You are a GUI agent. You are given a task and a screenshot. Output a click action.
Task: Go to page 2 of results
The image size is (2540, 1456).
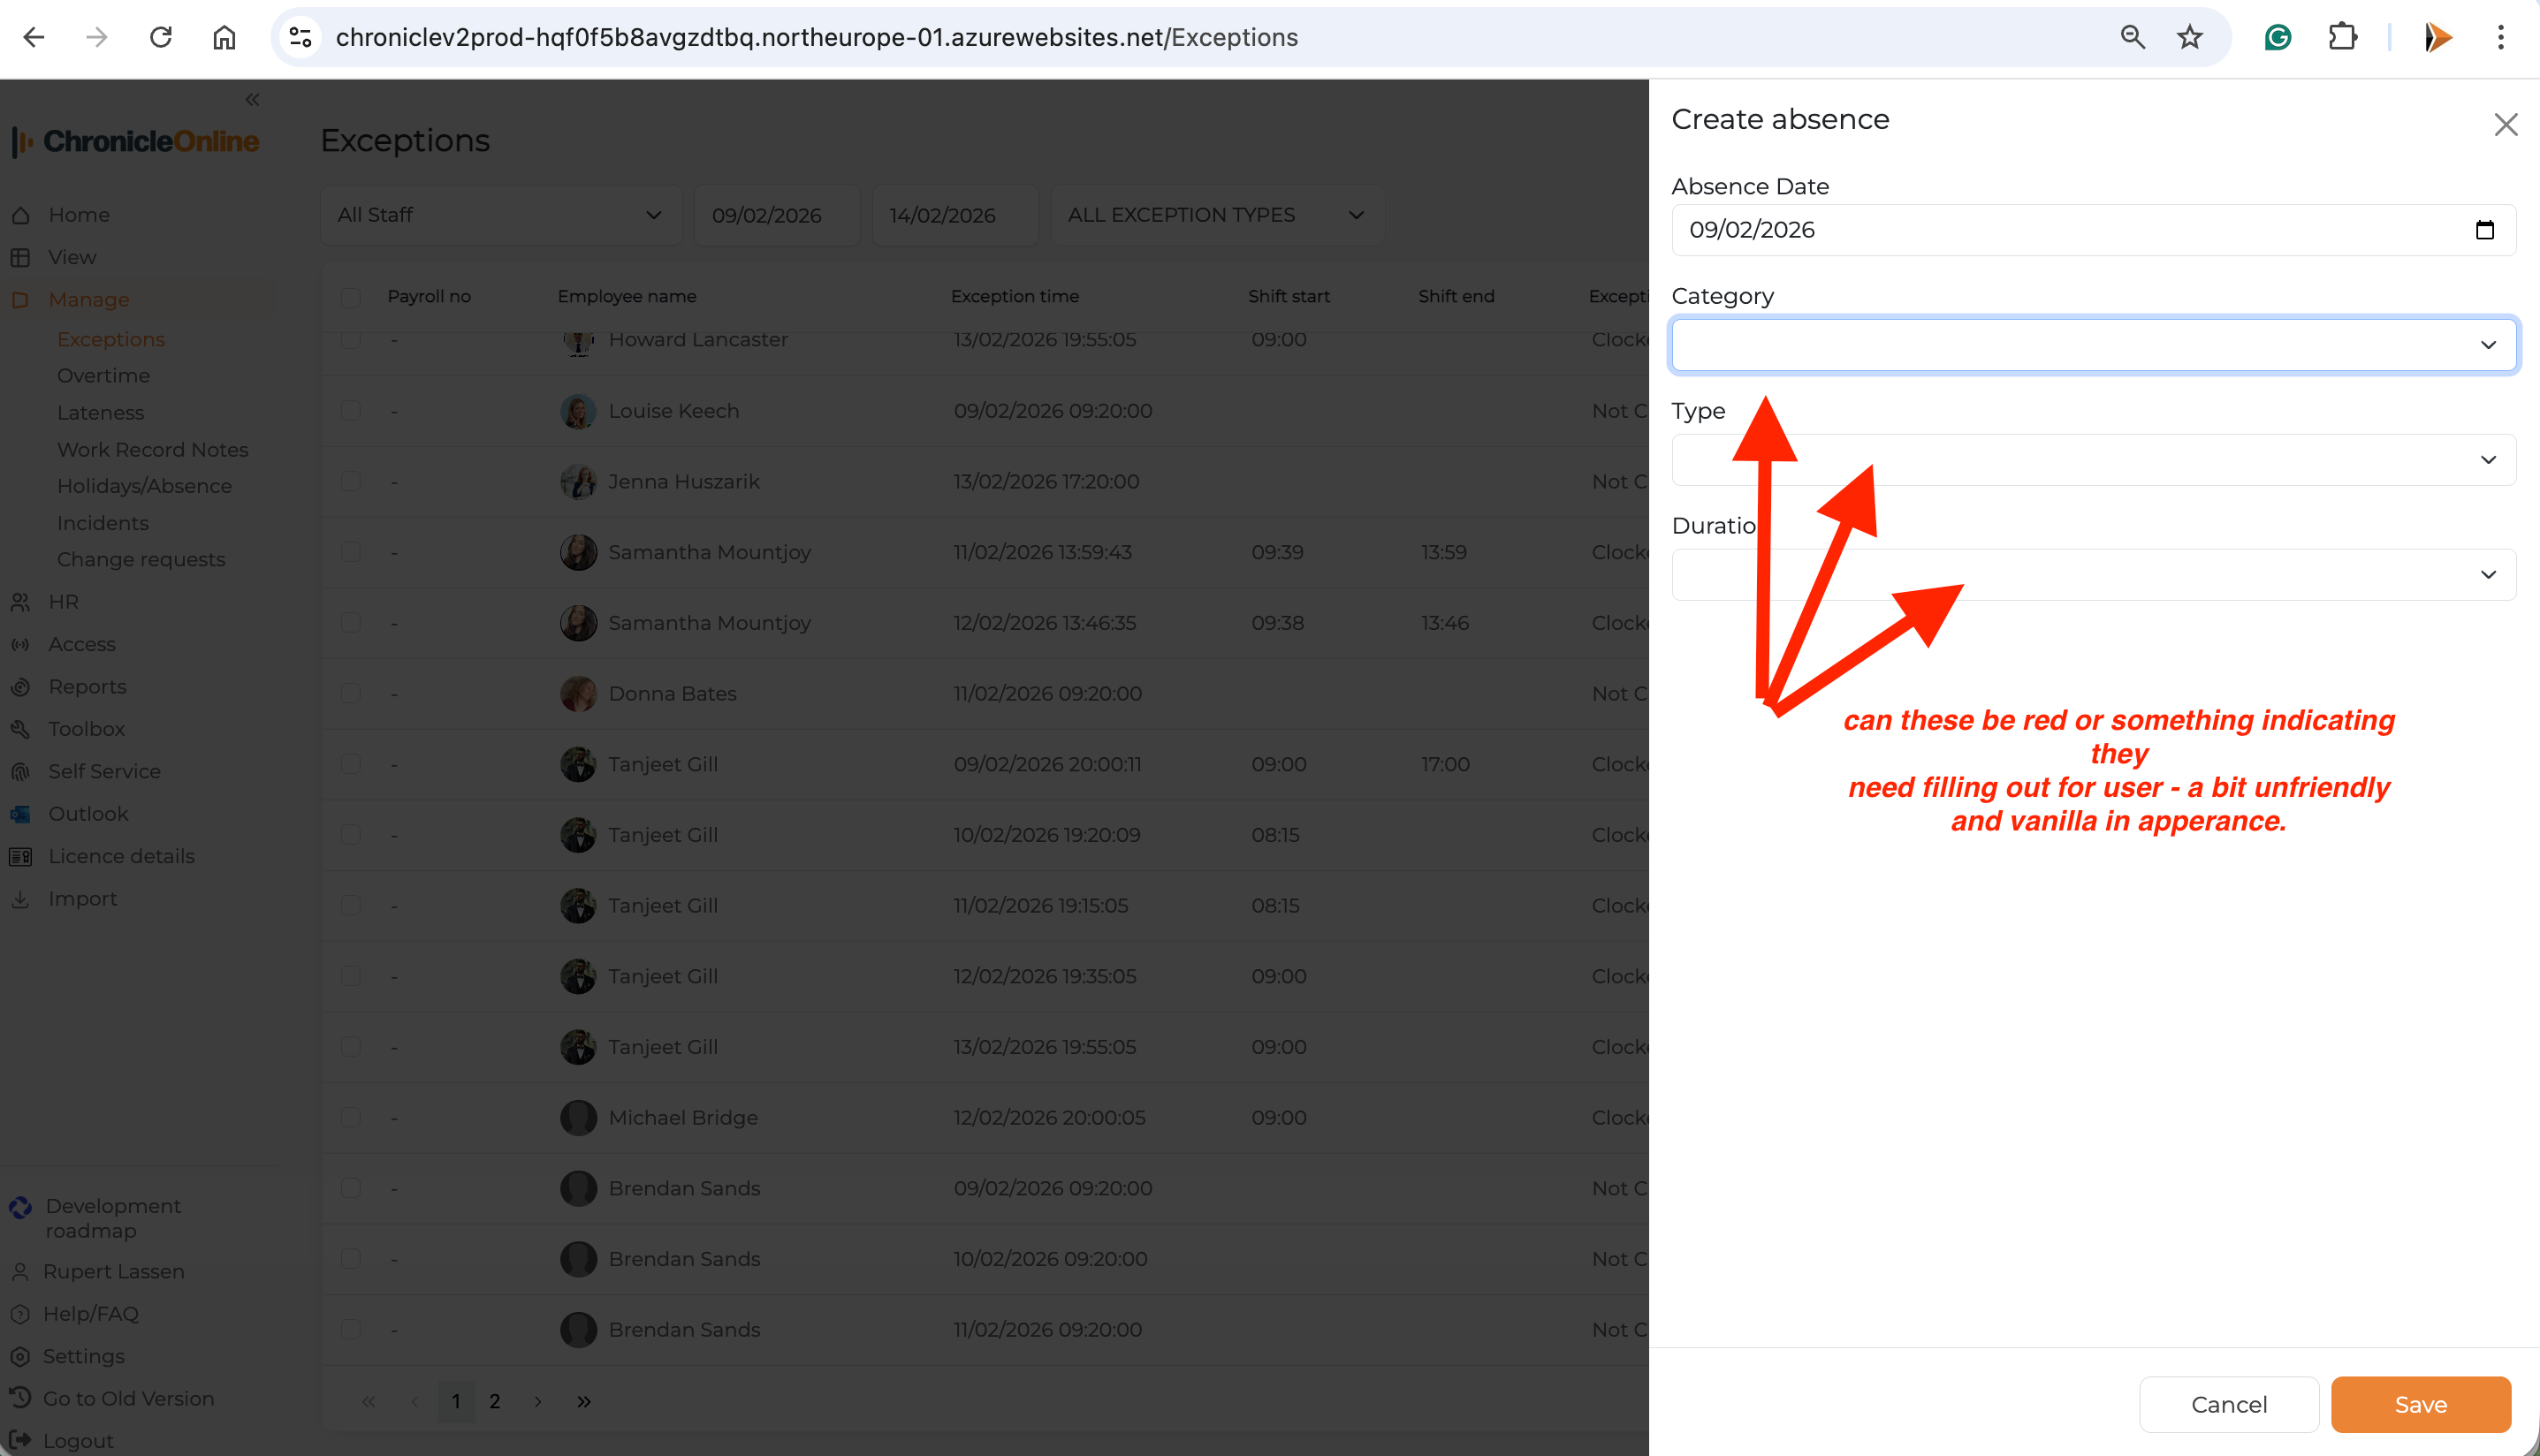(494, 1401)
